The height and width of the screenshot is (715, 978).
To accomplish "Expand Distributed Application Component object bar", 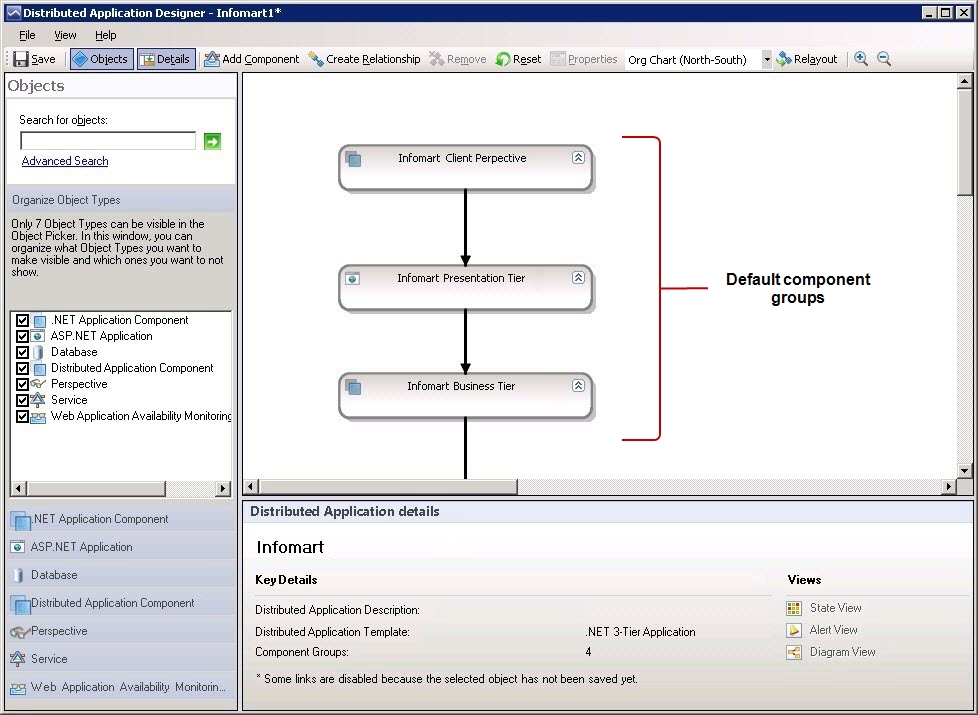I will point(122,603).
